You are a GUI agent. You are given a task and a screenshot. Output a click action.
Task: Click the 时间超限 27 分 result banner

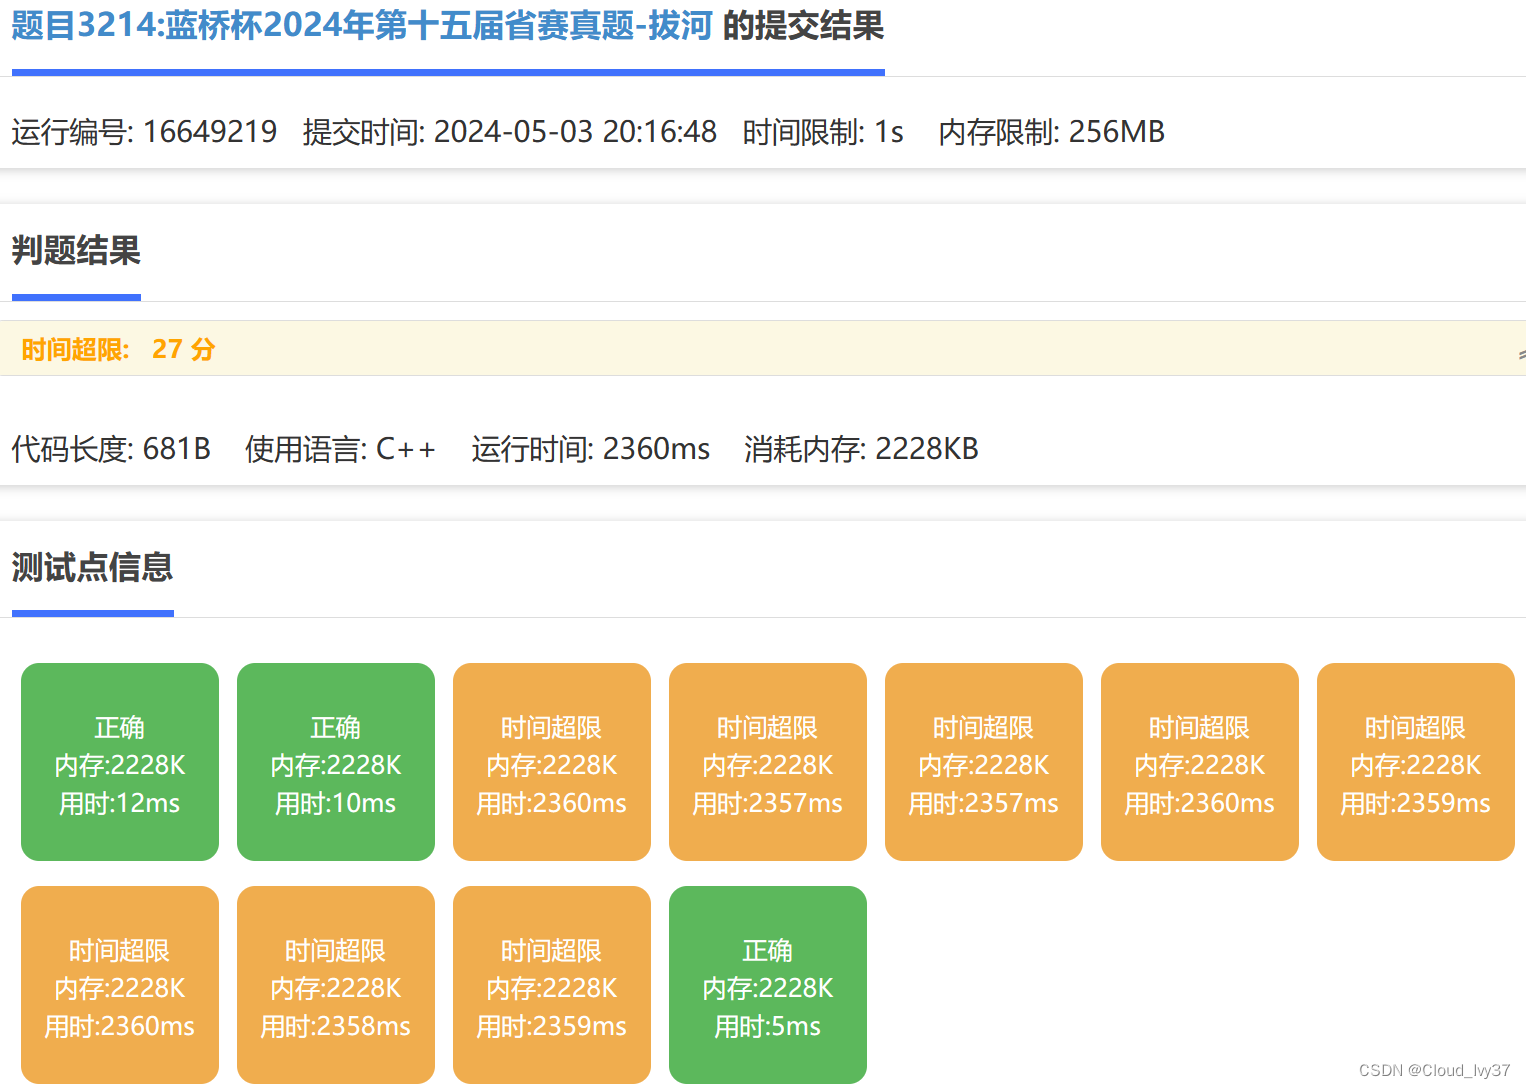[118, 349]
